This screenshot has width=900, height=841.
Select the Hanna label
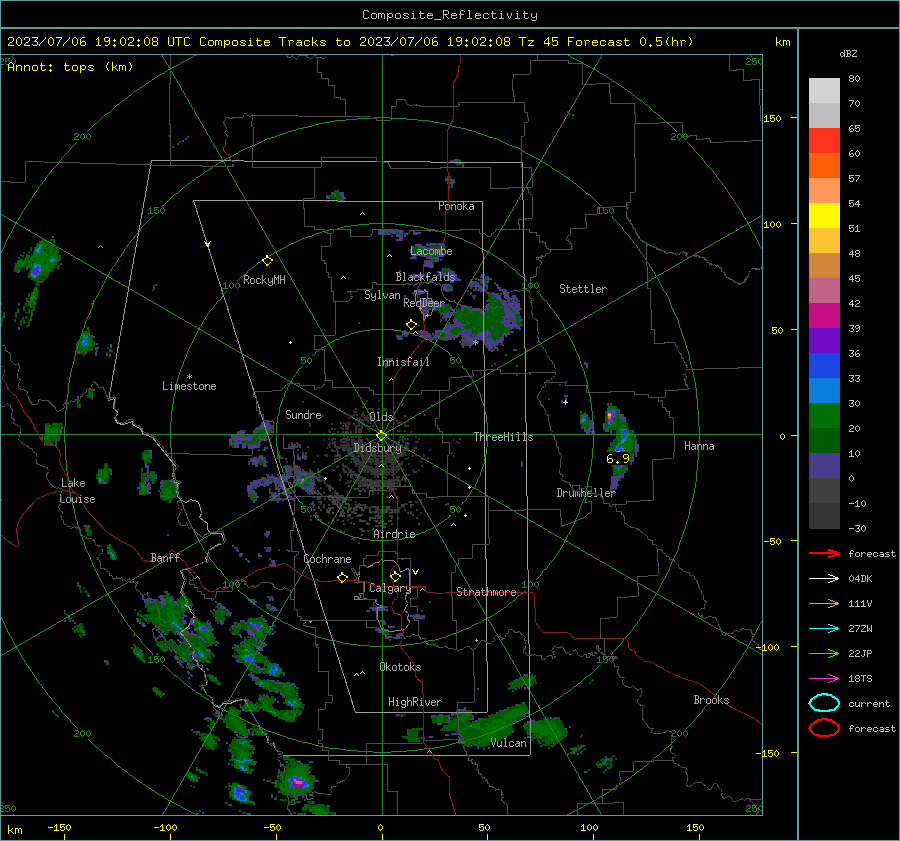[x=699, y=446]
